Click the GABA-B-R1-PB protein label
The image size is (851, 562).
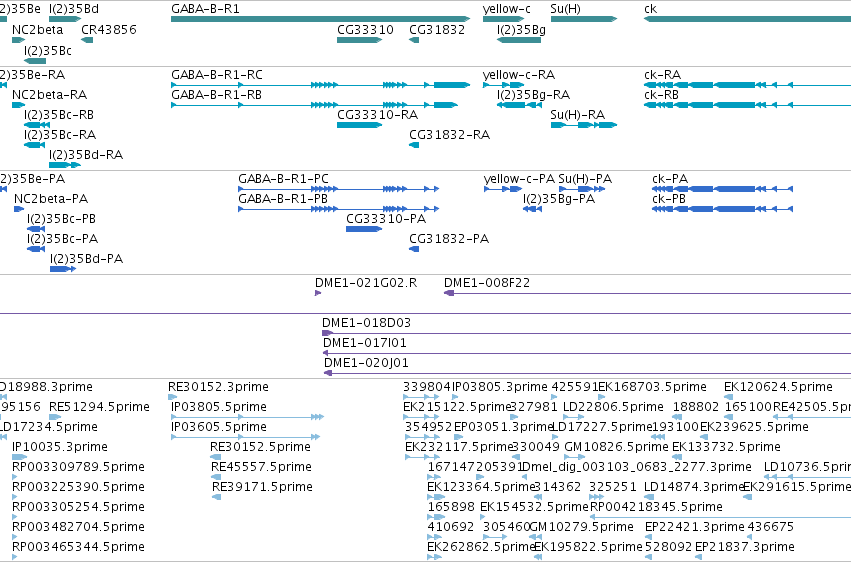tap(283, 199)
